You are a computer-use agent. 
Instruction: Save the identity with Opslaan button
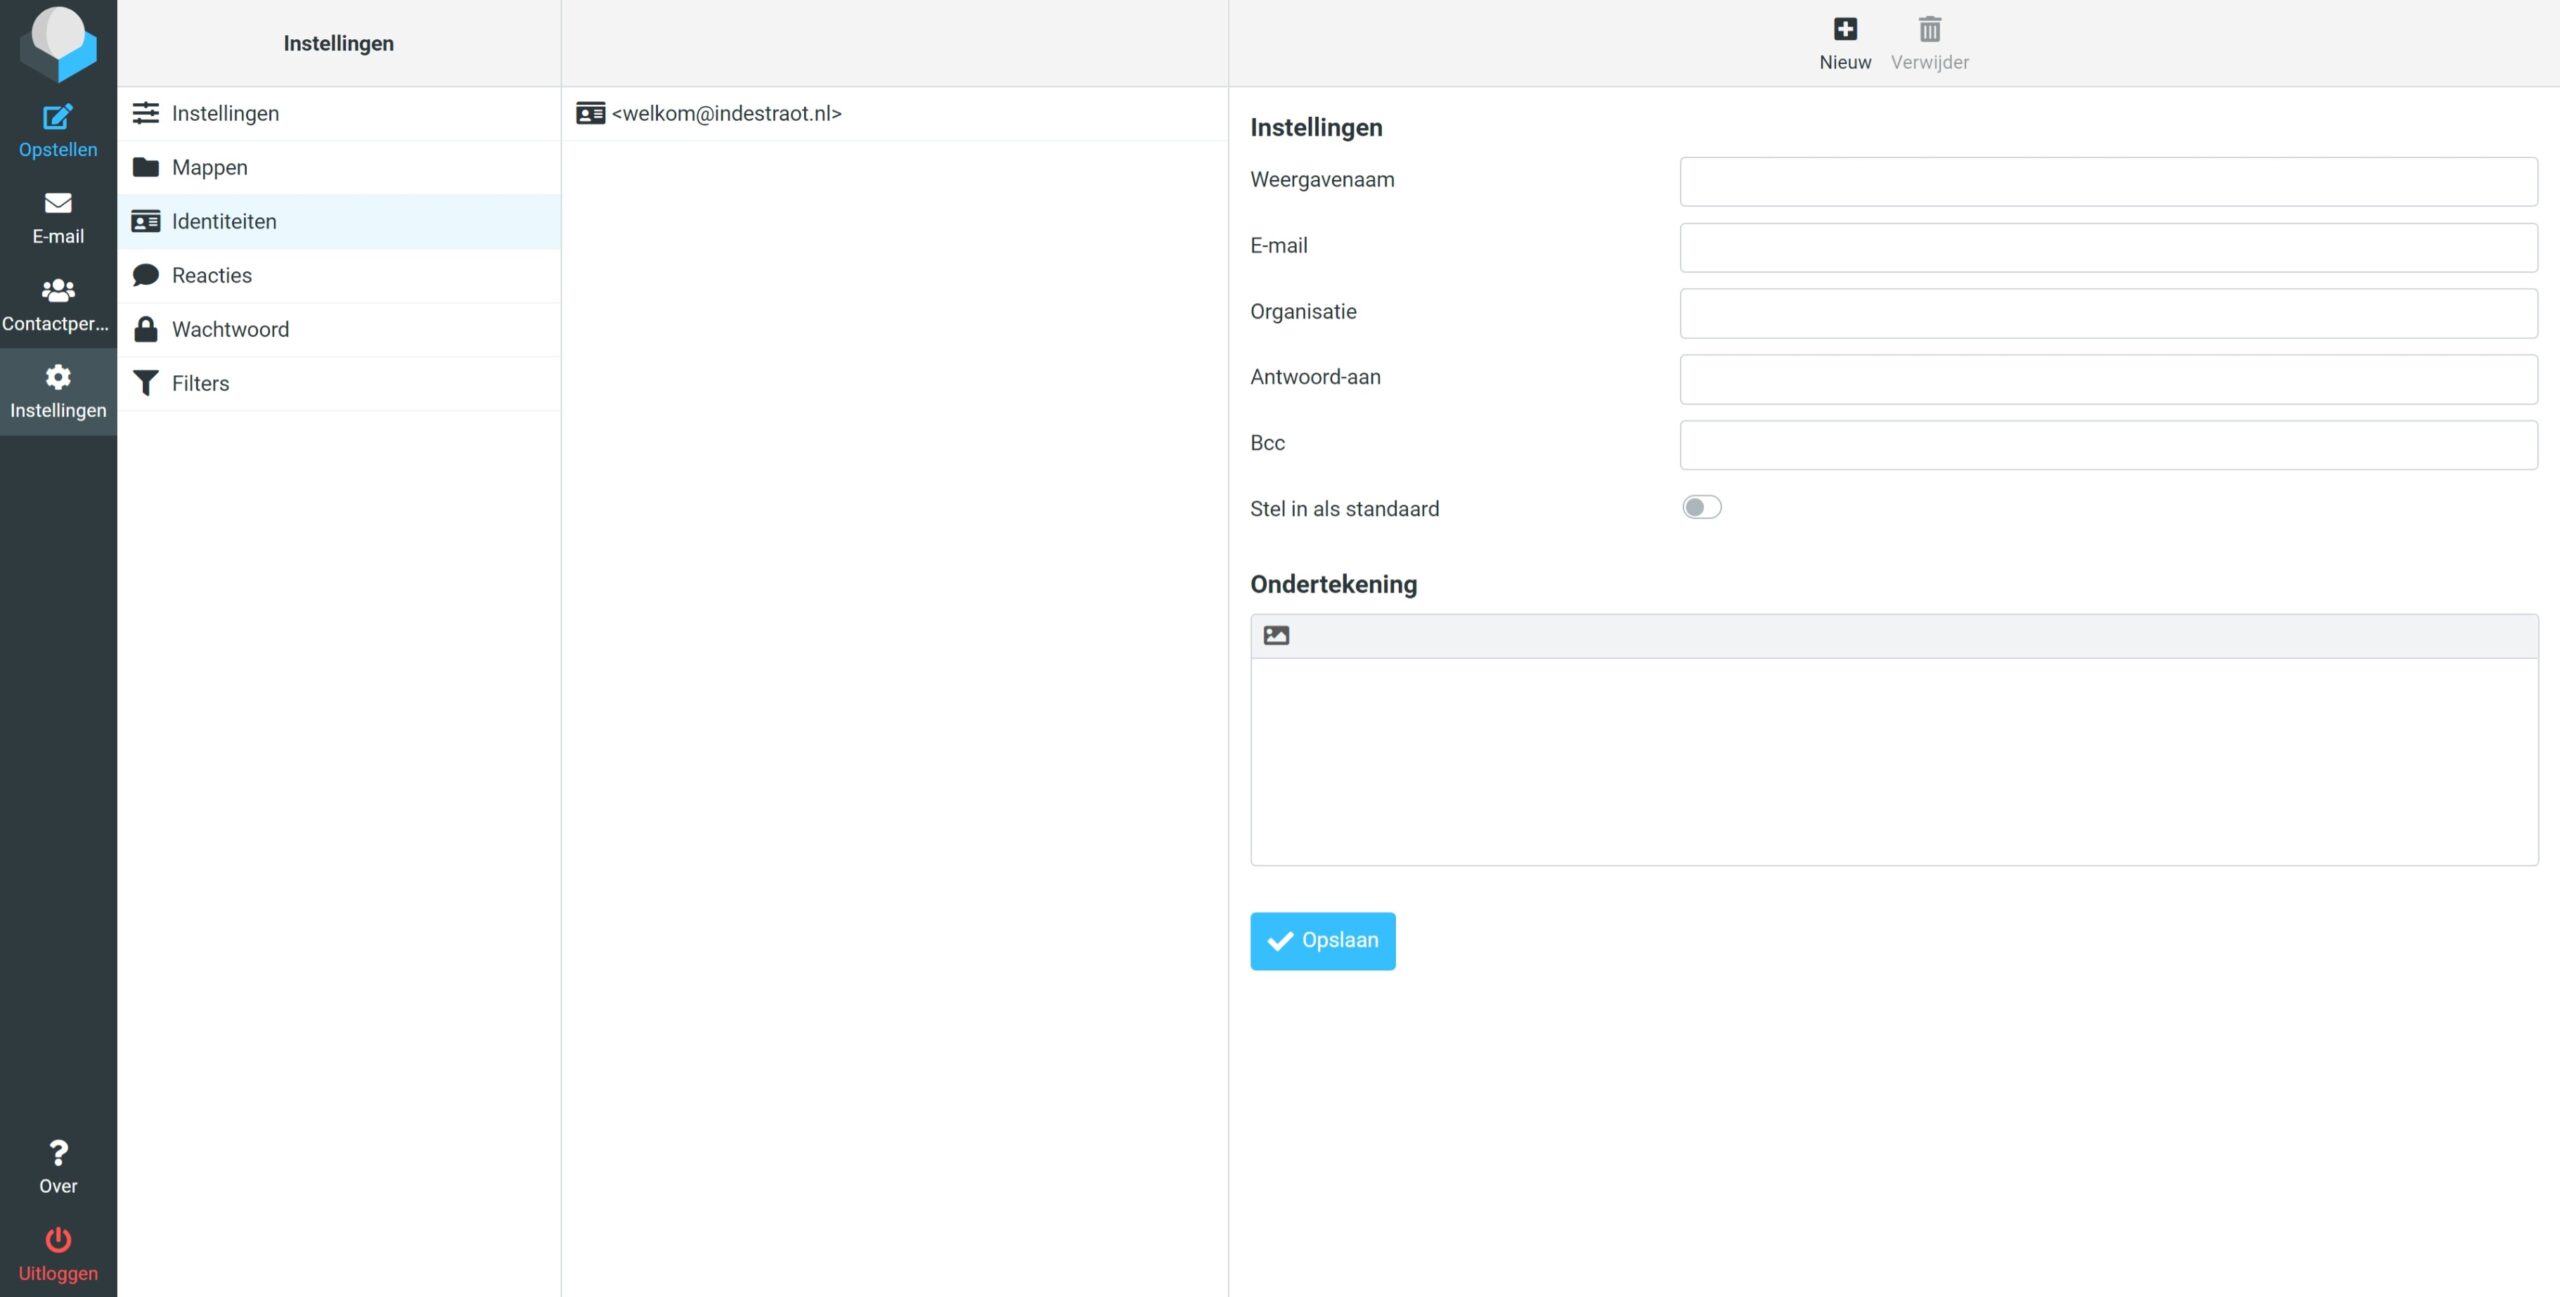(x=1322, y=941)
